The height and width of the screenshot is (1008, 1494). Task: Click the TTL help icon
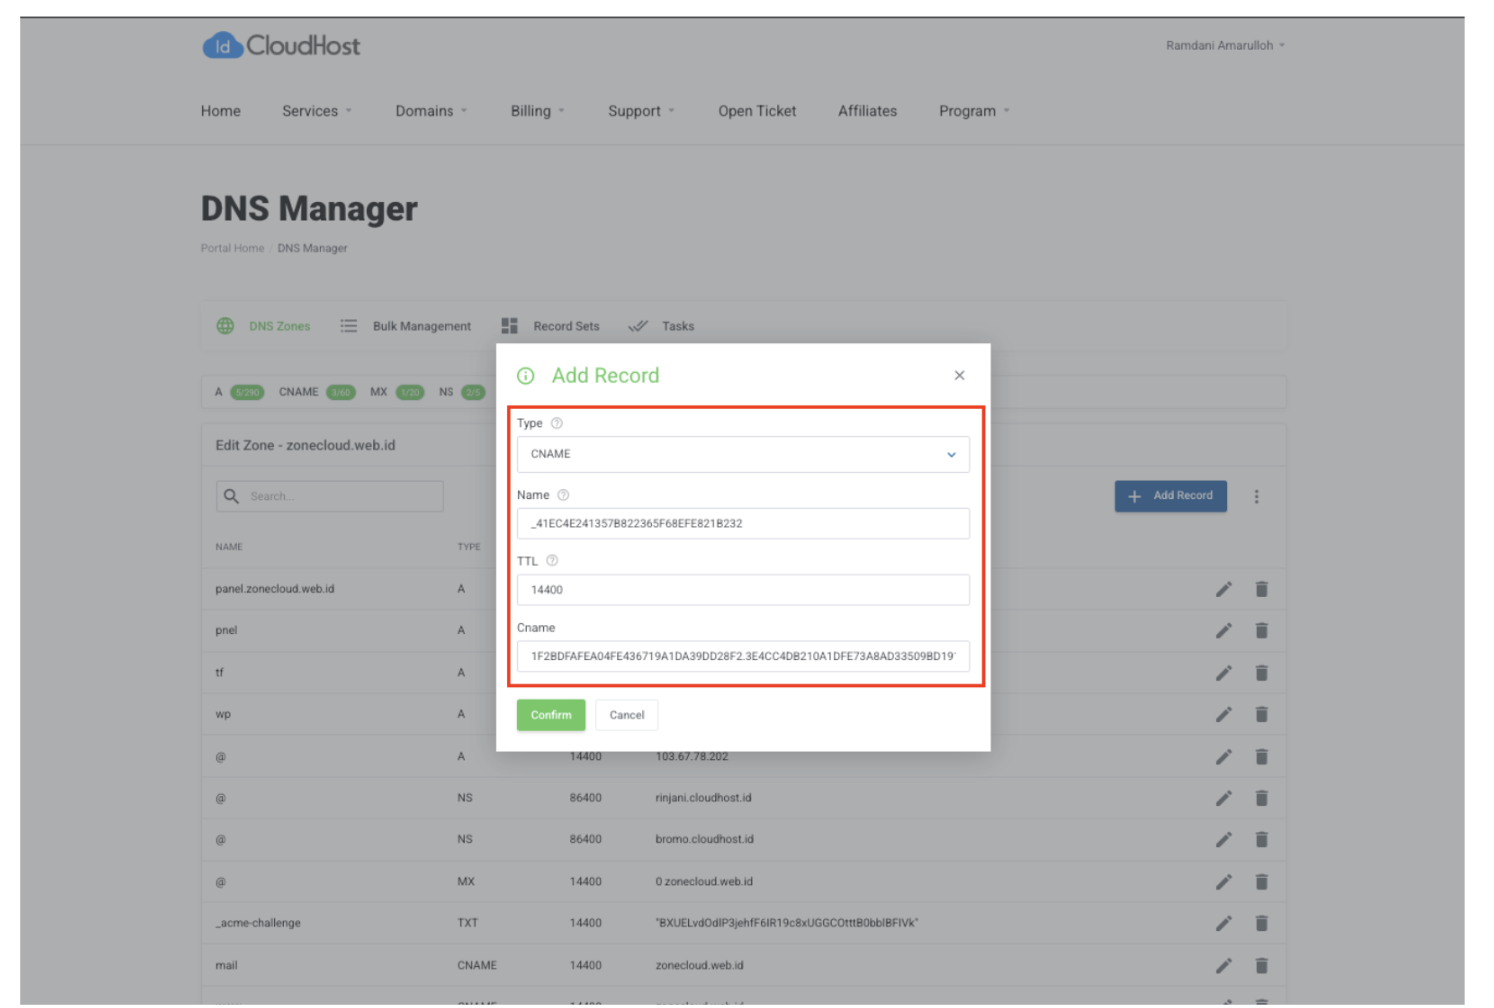[x=552, y=561]
